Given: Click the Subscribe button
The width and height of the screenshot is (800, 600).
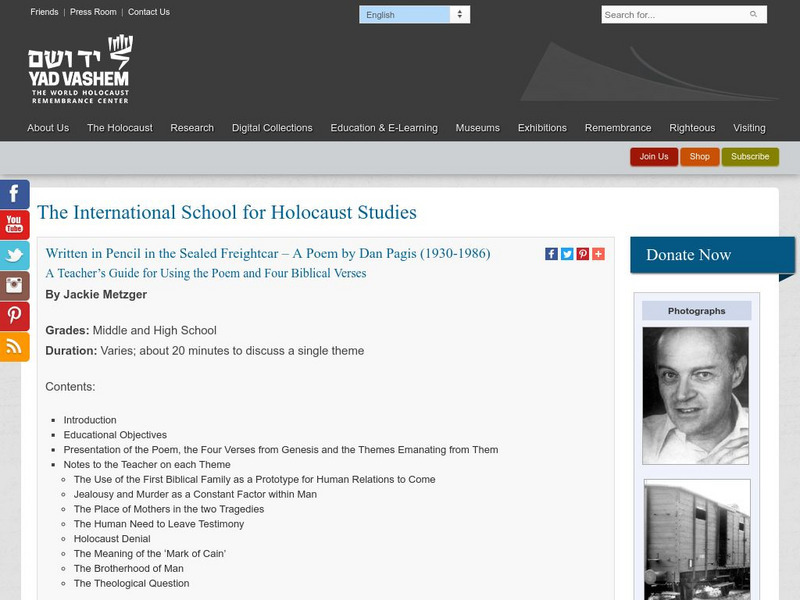Looking at the screenshot, I should [x=750, y=157].
